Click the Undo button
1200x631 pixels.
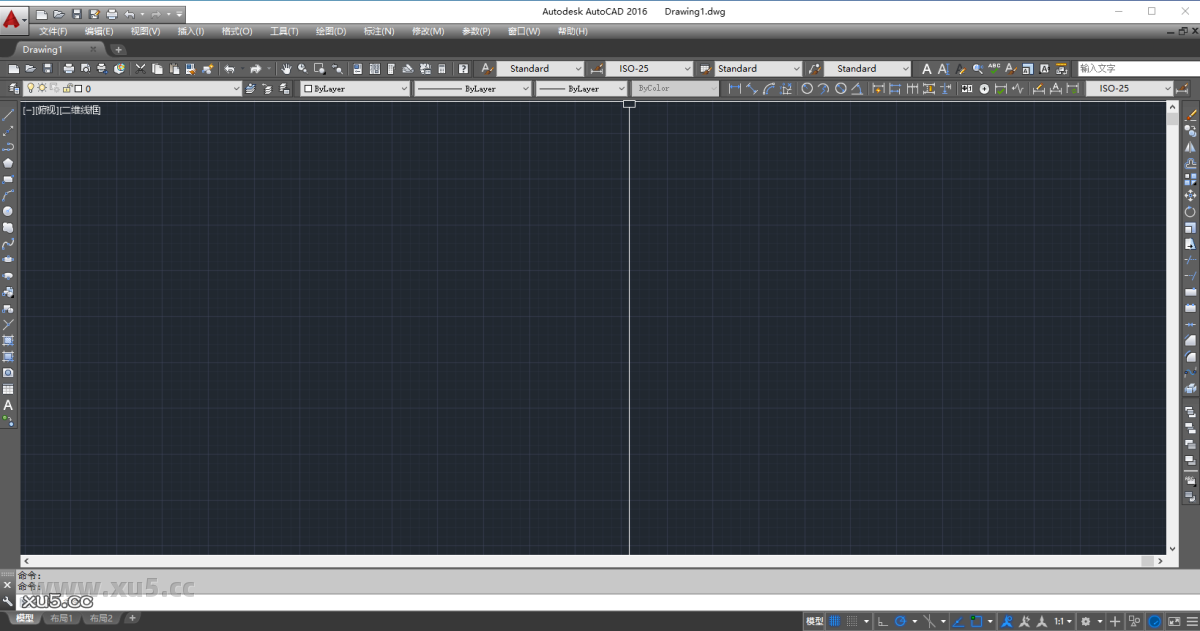[x=229, y=68]
